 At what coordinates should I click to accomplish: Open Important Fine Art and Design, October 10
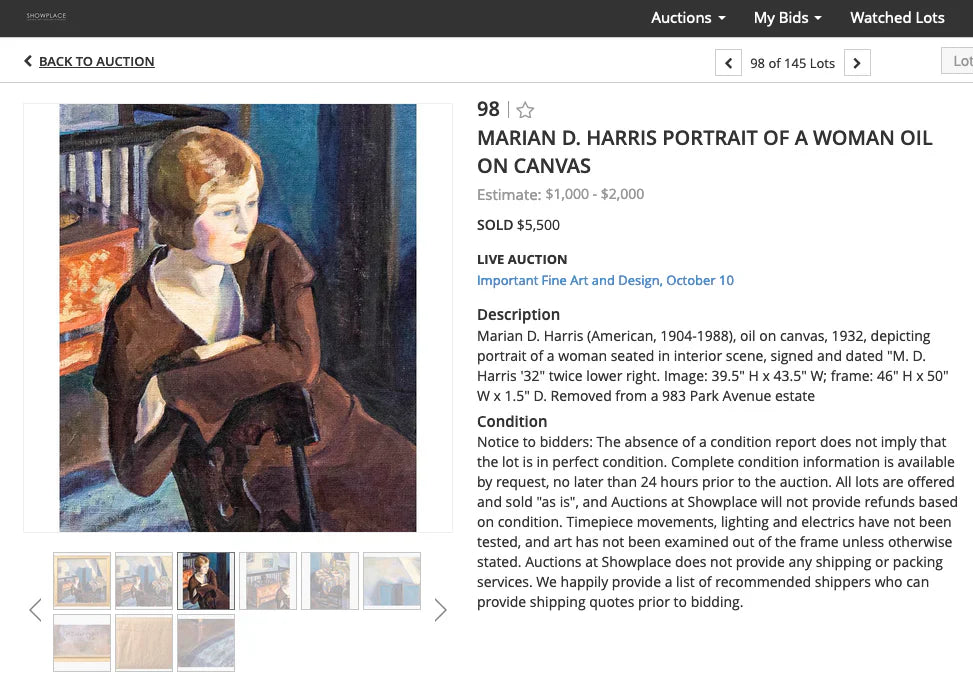[x=605, y=280]
